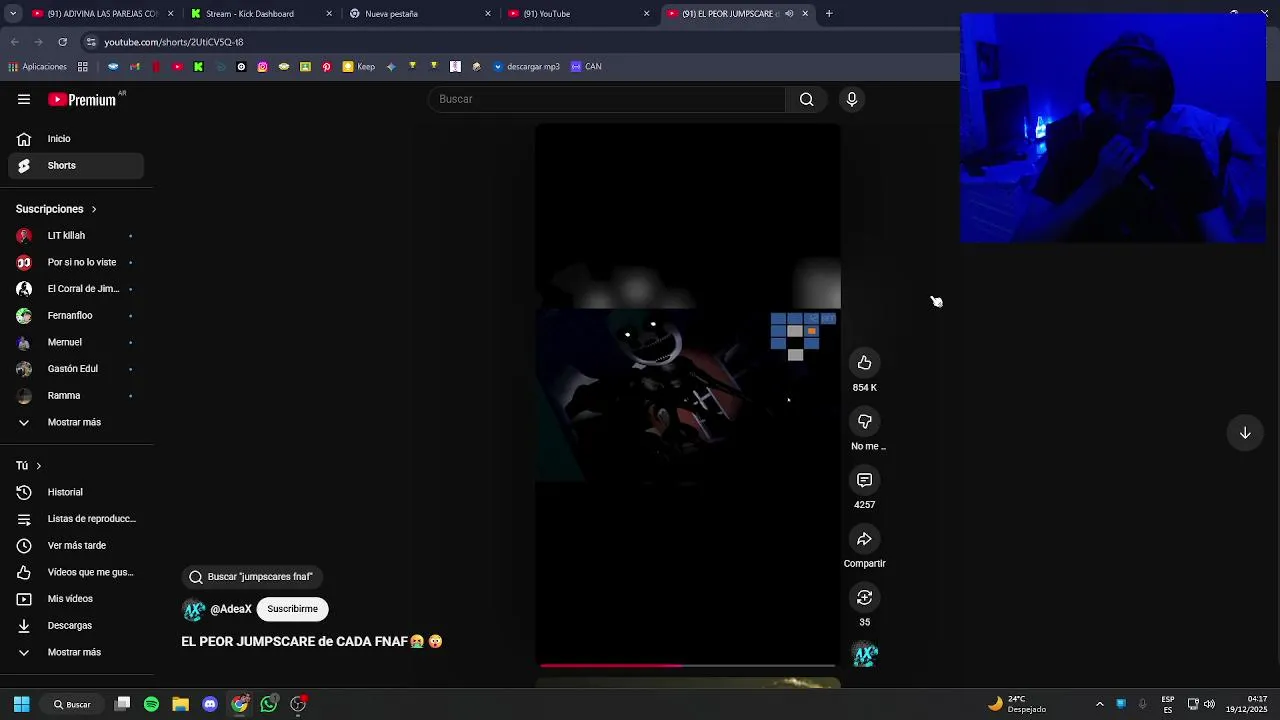Click Buscar "jumpscares fnaf" suggestion chip
This screenshot has width=1280, height=720.
(252, 577)
